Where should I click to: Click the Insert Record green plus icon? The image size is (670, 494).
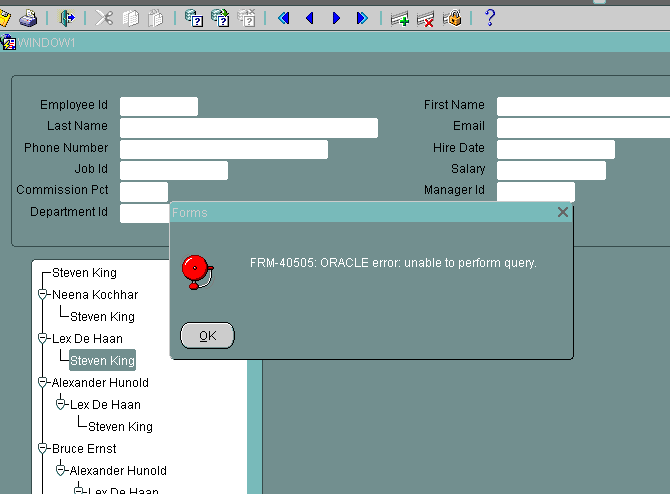point(399,18)
